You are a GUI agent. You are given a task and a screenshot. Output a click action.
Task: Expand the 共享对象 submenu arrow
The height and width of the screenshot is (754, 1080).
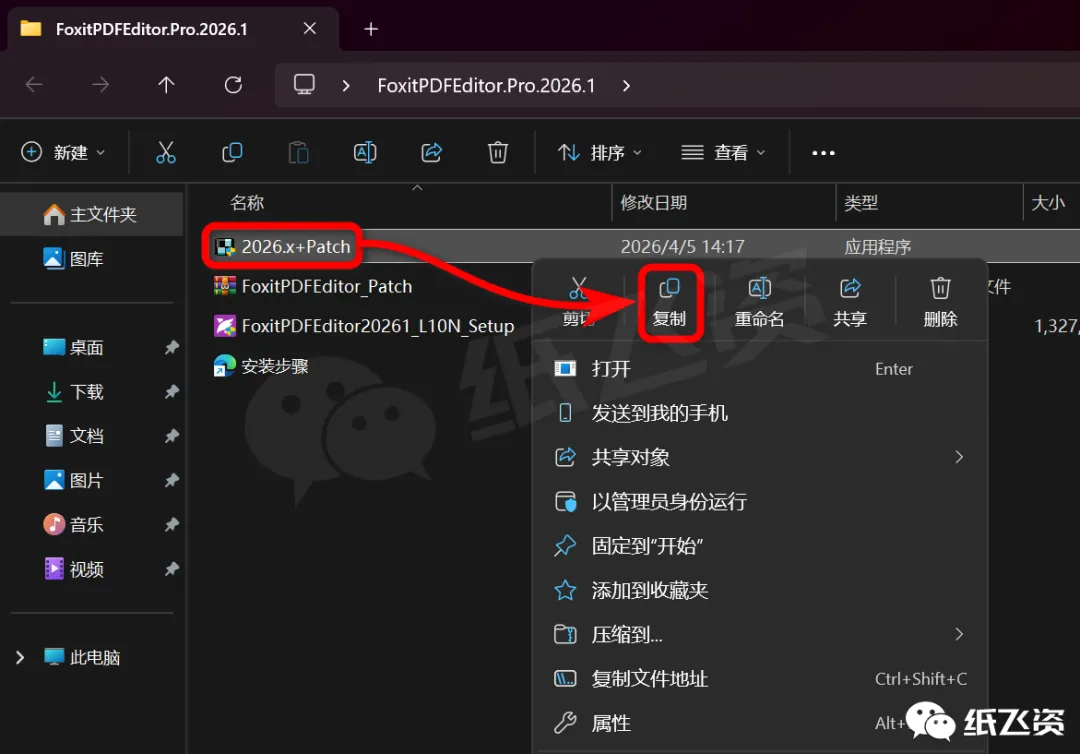click(x=959, y=457)
